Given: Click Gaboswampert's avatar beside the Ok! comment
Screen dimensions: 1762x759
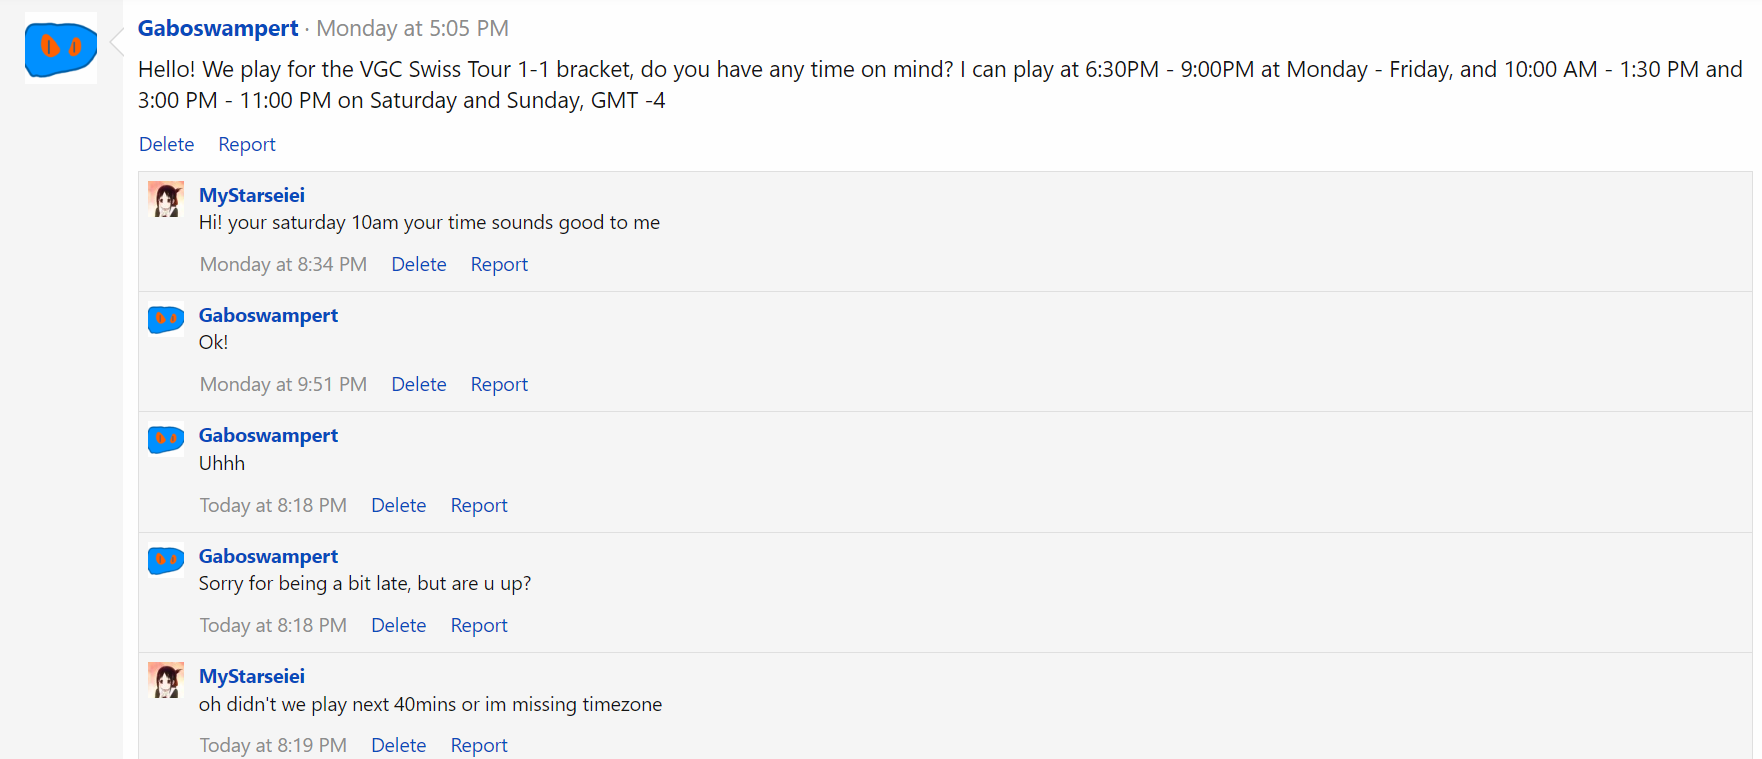Looking at the screenshot, I should pos(166,319).
